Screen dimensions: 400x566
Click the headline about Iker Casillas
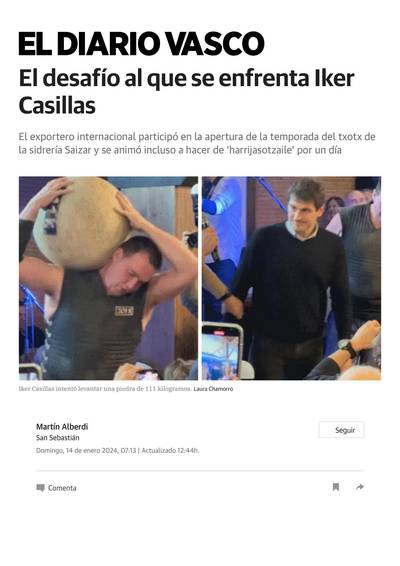coord(187,92)
